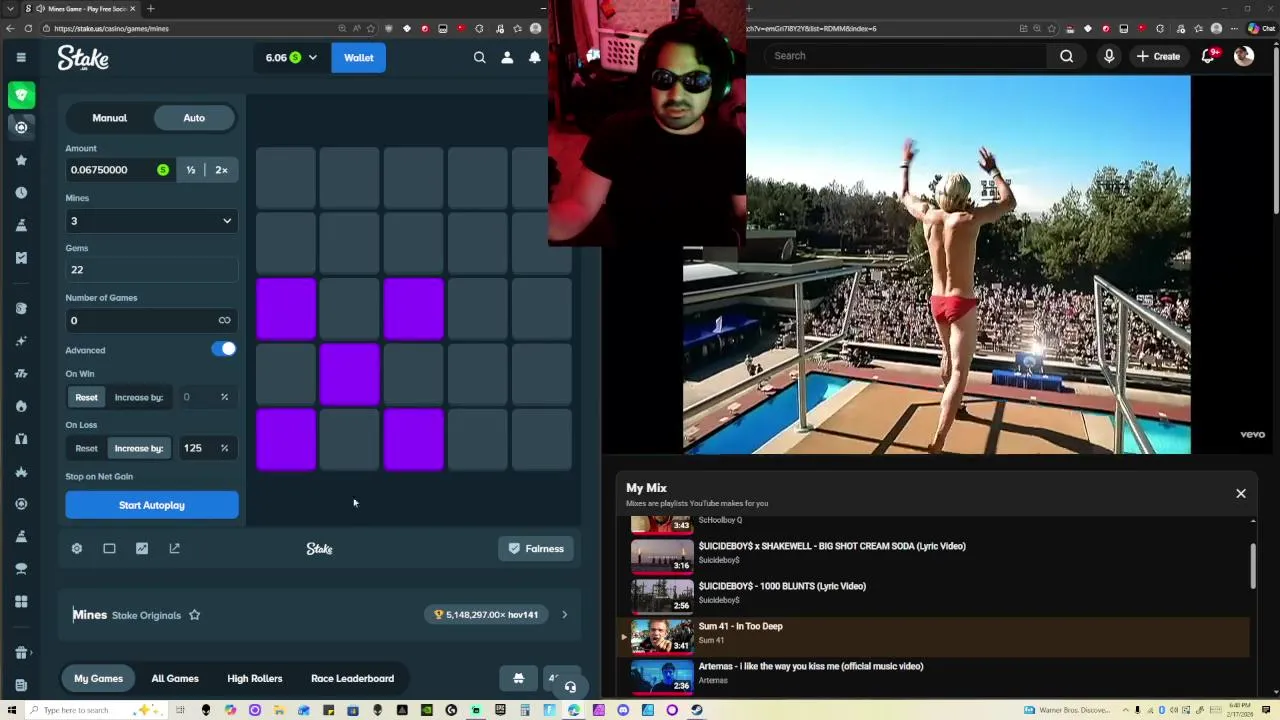Switch betting mode to Manual
Image resolution: width=1280 pixels, height=720 pixels.
[x=110, y=118]
